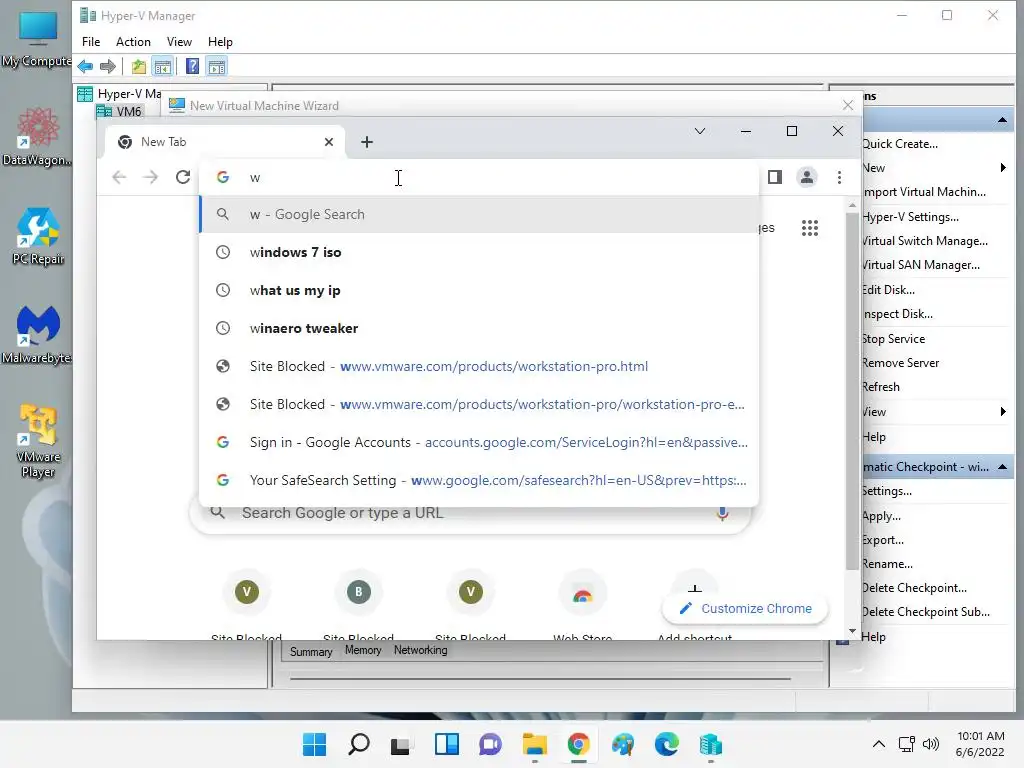1024x768 pixels.
Task: Open File Explorer from the taskbar
Action: (x=534, y=744)
